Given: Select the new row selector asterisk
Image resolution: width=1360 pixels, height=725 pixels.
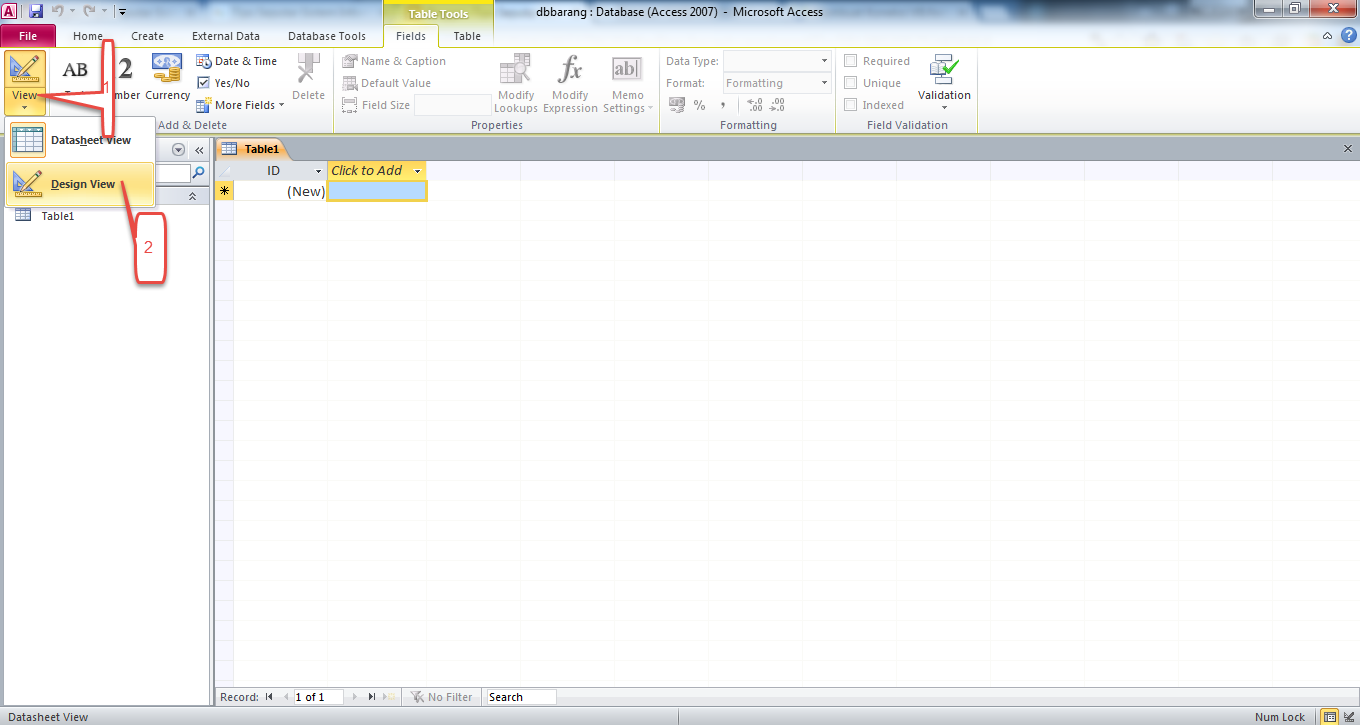Looking at the screenshot, I should (x=224, y=190).
